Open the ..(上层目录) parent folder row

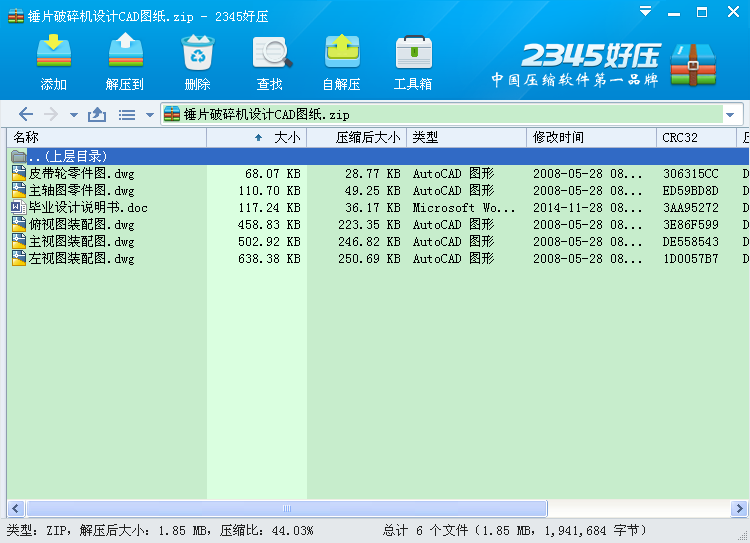pyautogui.click(x=67, y=156)
